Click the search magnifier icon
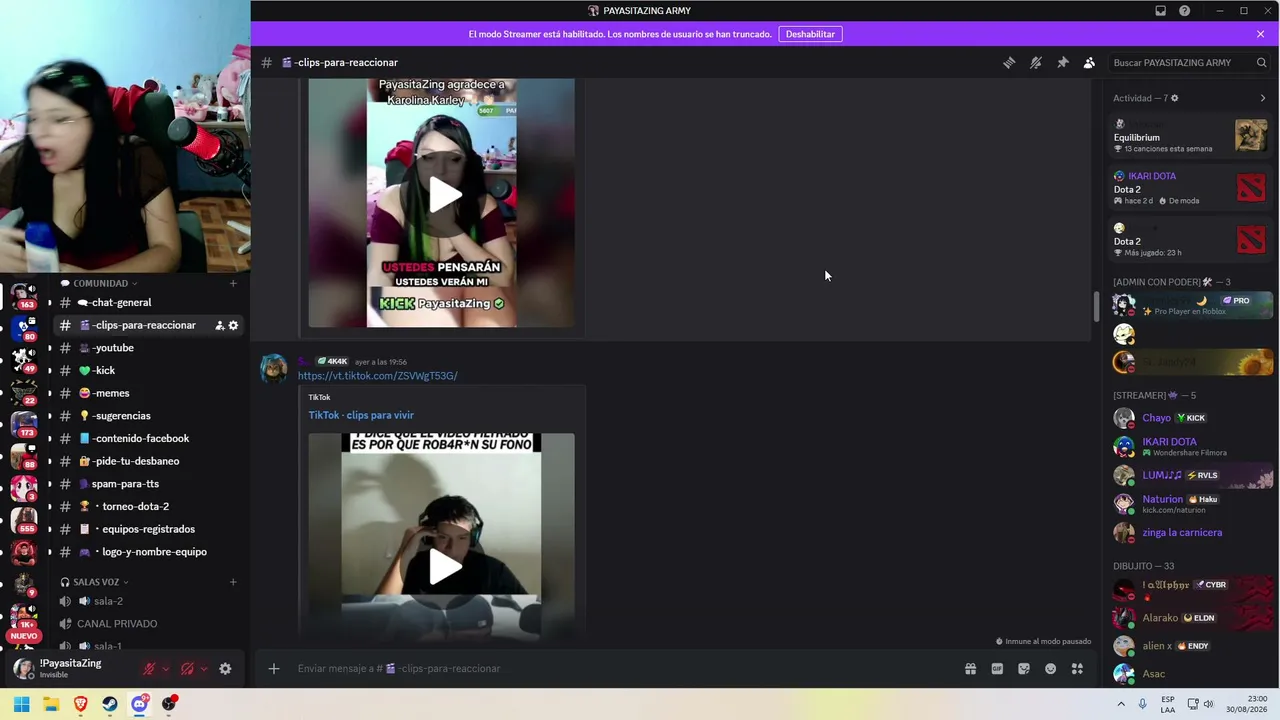Viewport: 1280px width, 720px height. (x=1261, y=62)
